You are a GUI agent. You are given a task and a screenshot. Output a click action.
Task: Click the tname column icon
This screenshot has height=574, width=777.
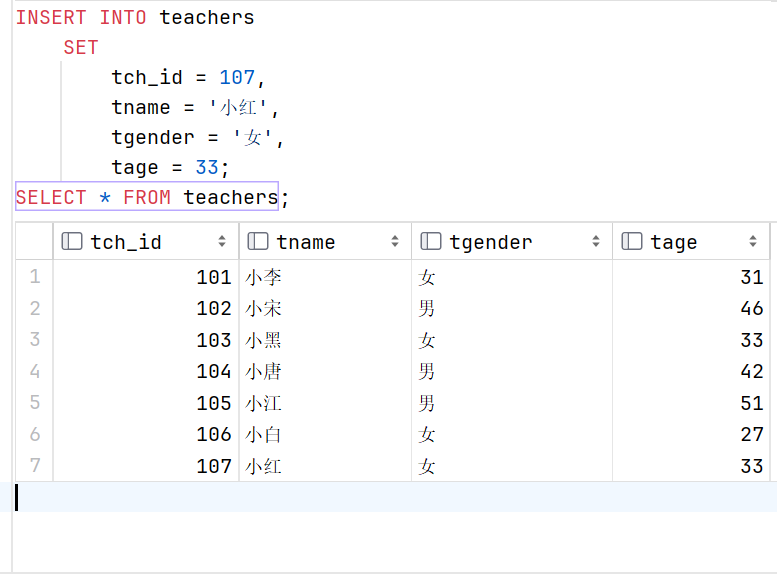coord(258,241)
